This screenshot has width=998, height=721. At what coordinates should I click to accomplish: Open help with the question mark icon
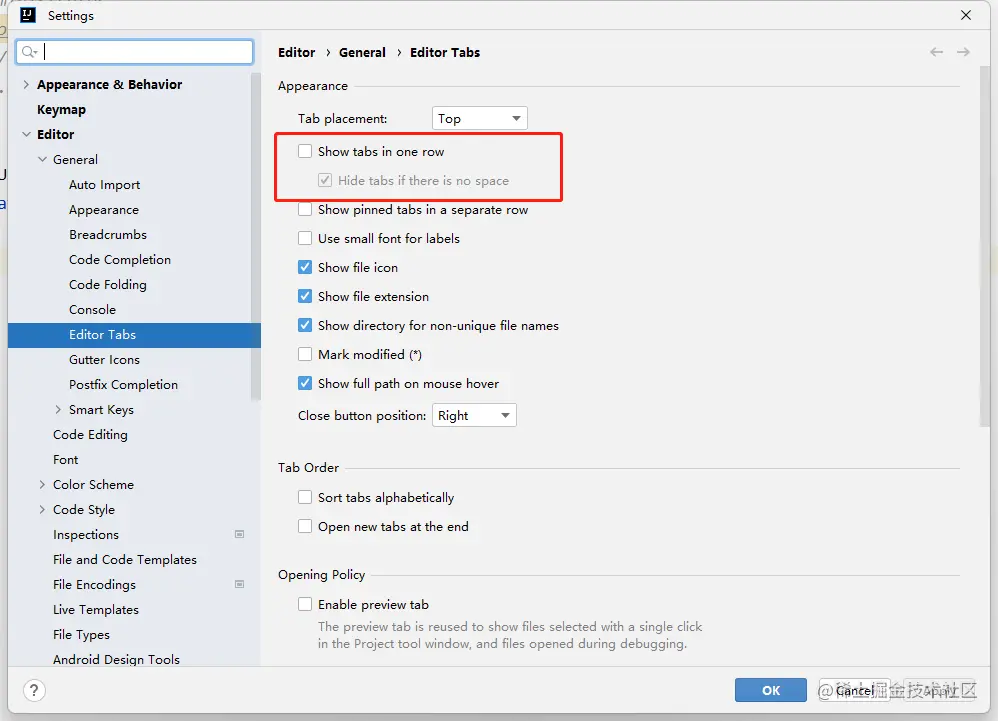[34, 690]
